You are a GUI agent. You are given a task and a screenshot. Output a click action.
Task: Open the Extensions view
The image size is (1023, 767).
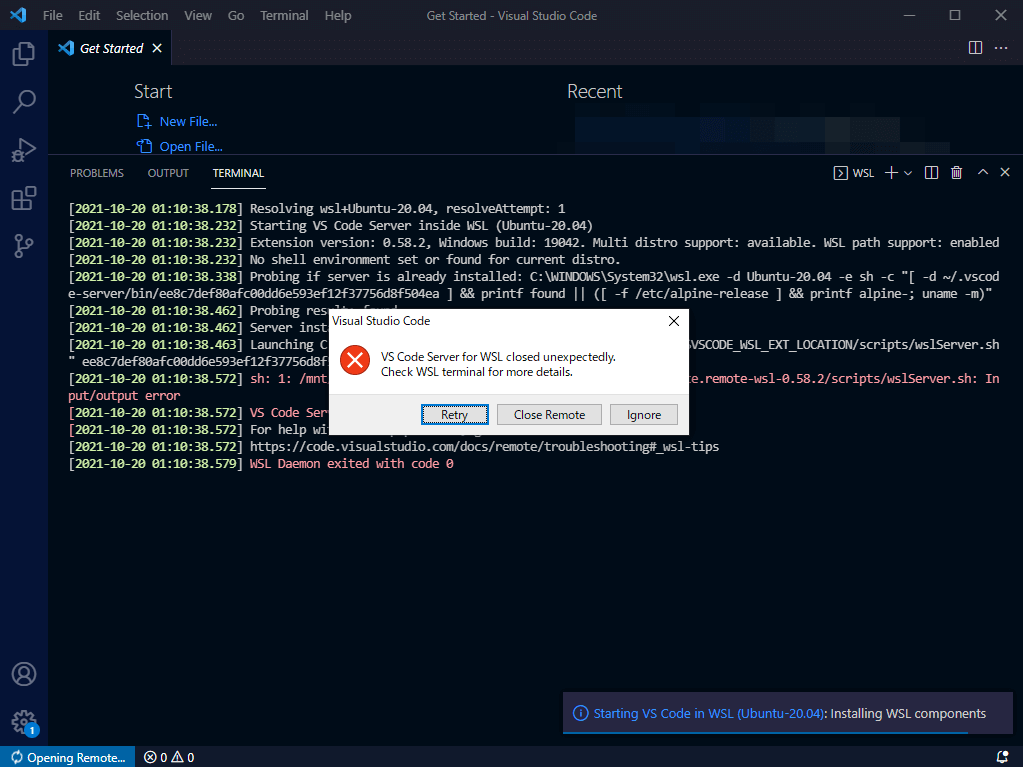coord(23,198)
